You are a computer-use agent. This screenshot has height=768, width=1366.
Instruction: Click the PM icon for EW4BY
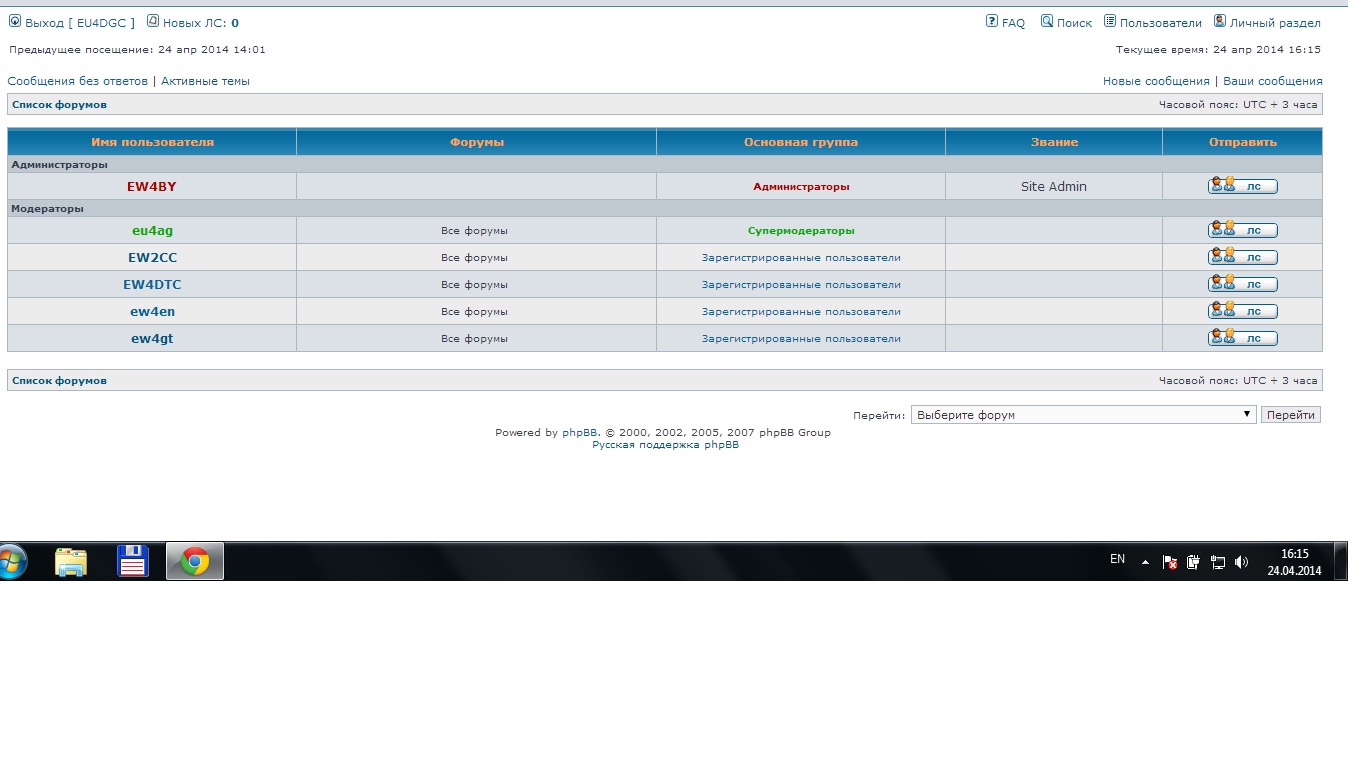coord(1242,186)
